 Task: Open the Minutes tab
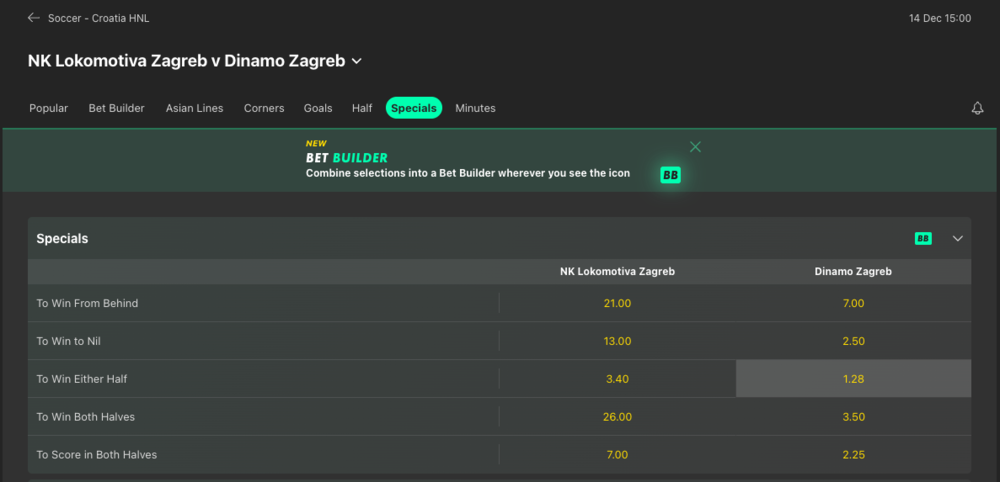pos(475,108)
